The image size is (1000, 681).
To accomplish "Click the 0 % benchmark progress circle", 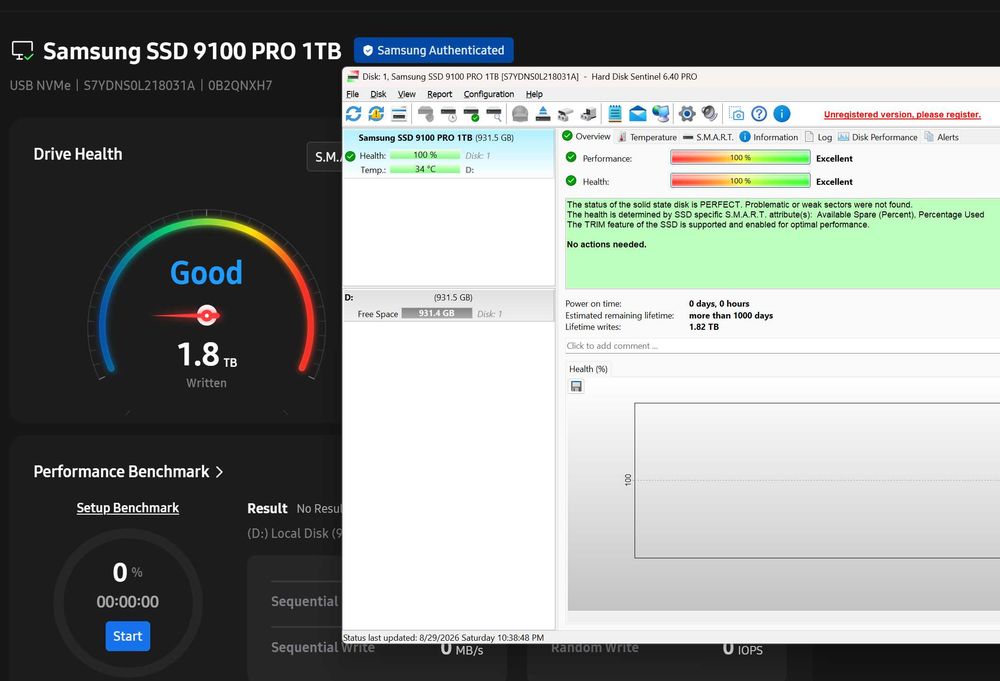I will (128, 601).
